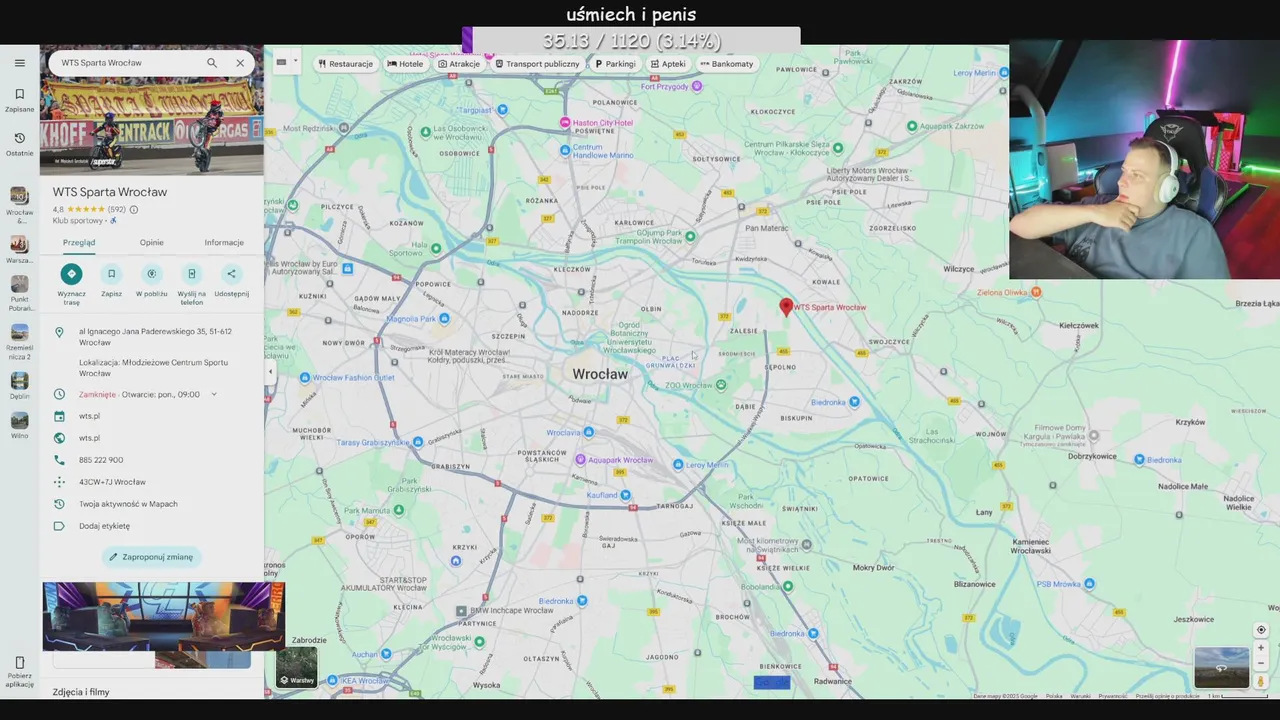This screenshot has width=1280, height=720.
Task: Click Wroclavia shopping marker
Action: (588, 432)
